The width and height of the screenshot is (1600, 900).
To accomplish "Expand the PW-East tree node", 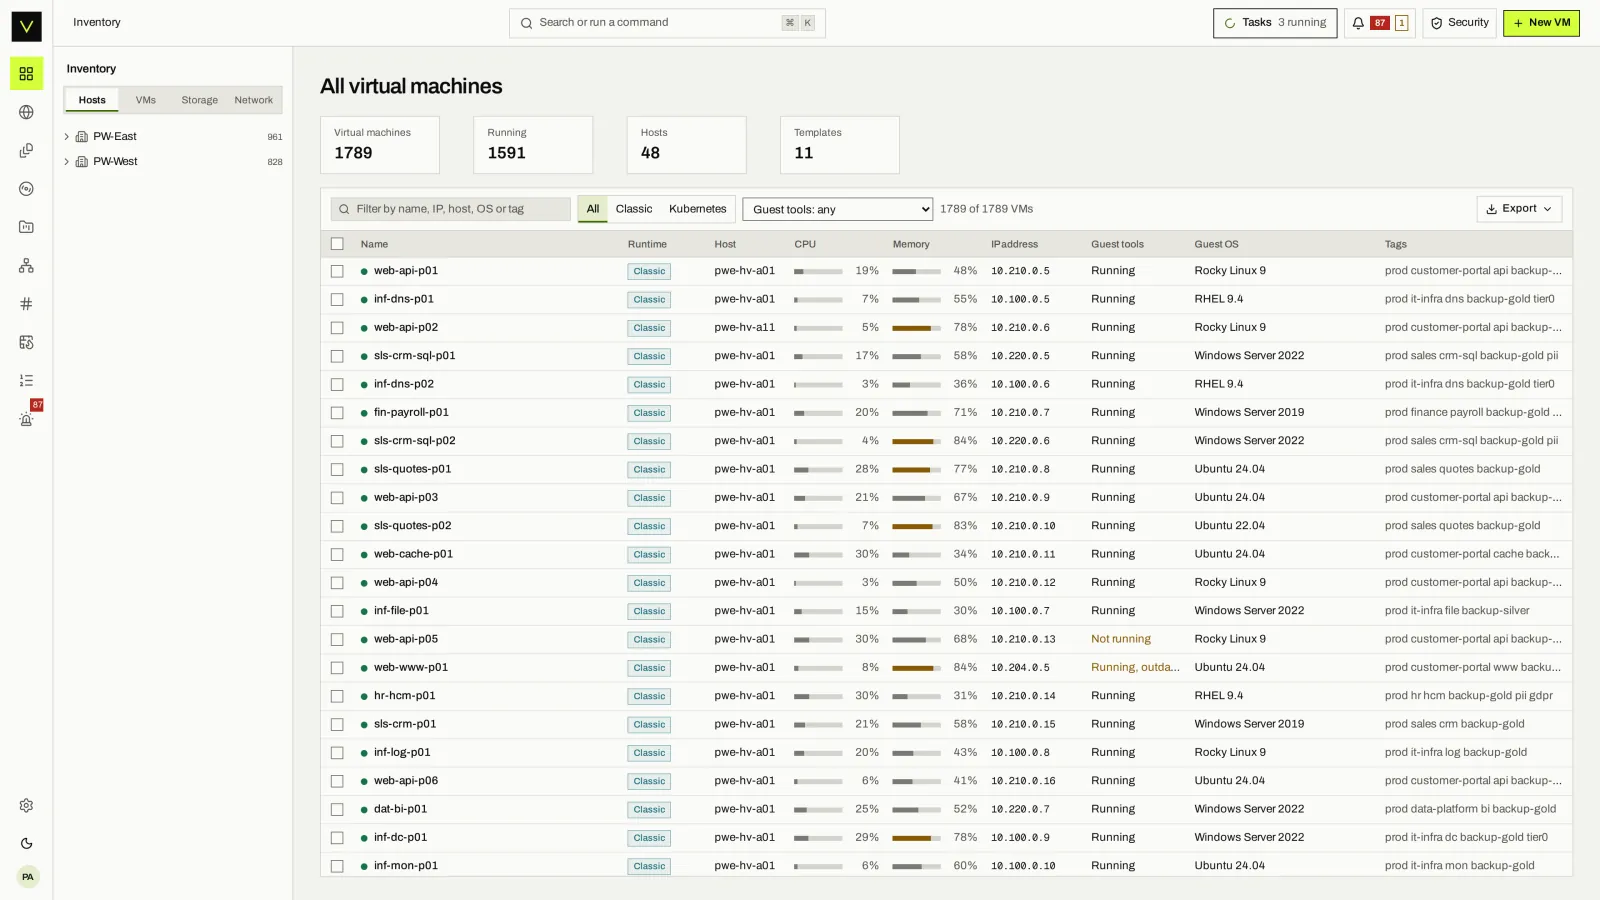I will (x=66, y=137).
